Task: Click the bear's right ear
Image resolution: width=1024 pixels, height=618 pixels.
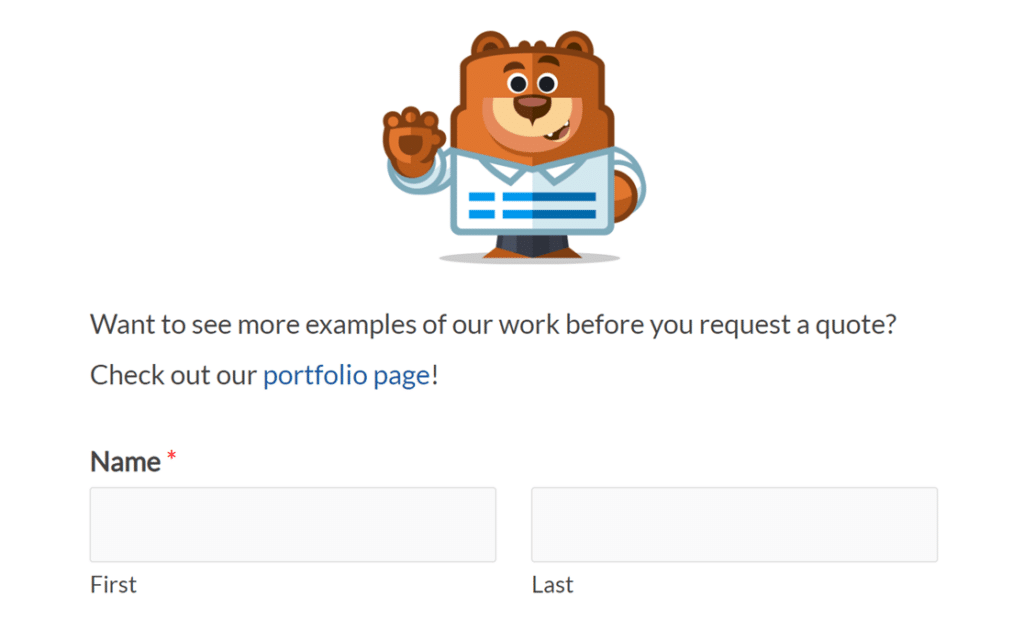Action: click(x=575, y=46)
